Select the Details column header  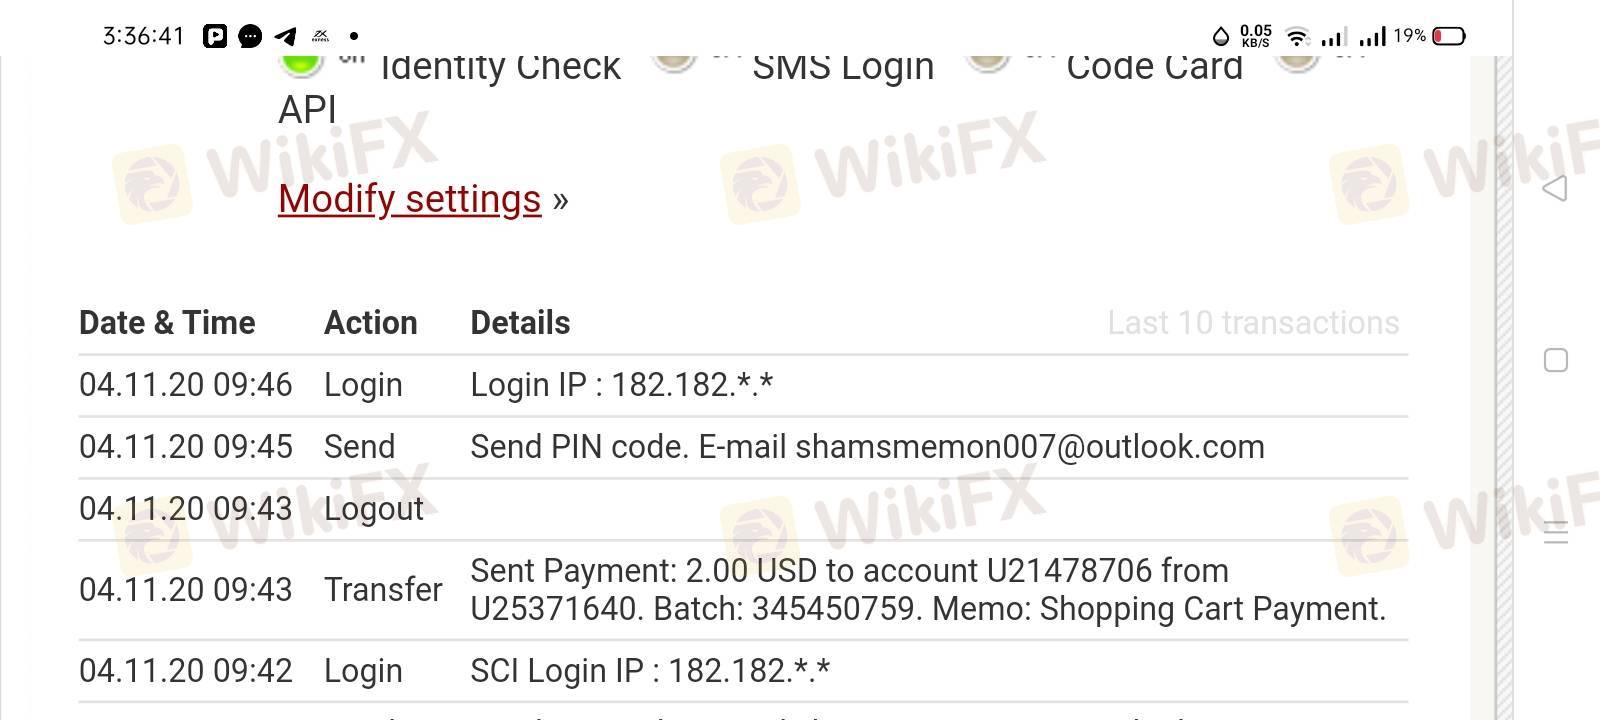click(x=520, y=323)
